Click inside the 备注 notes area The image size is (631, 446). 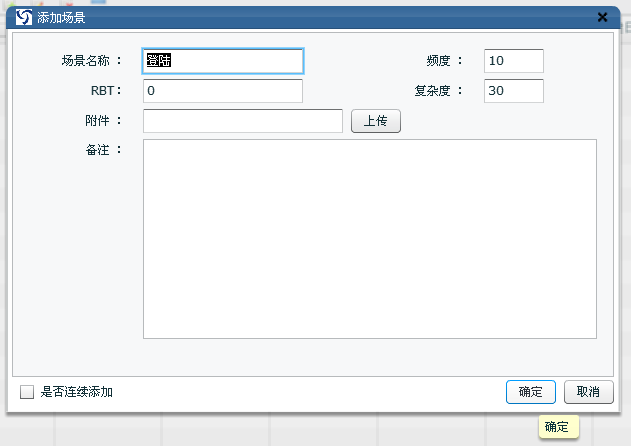[x=369, y=238]
